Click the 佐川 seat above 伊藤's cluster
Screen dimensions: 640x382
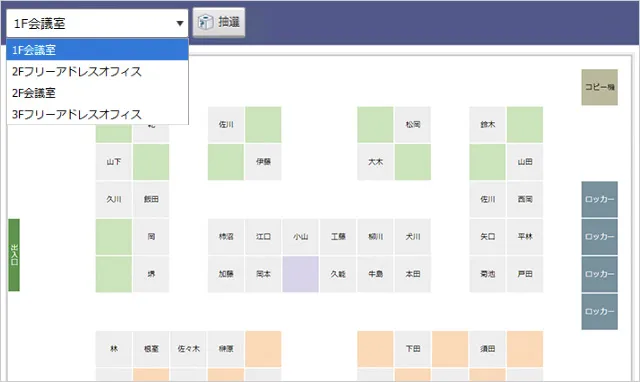[x=226, y=124]
